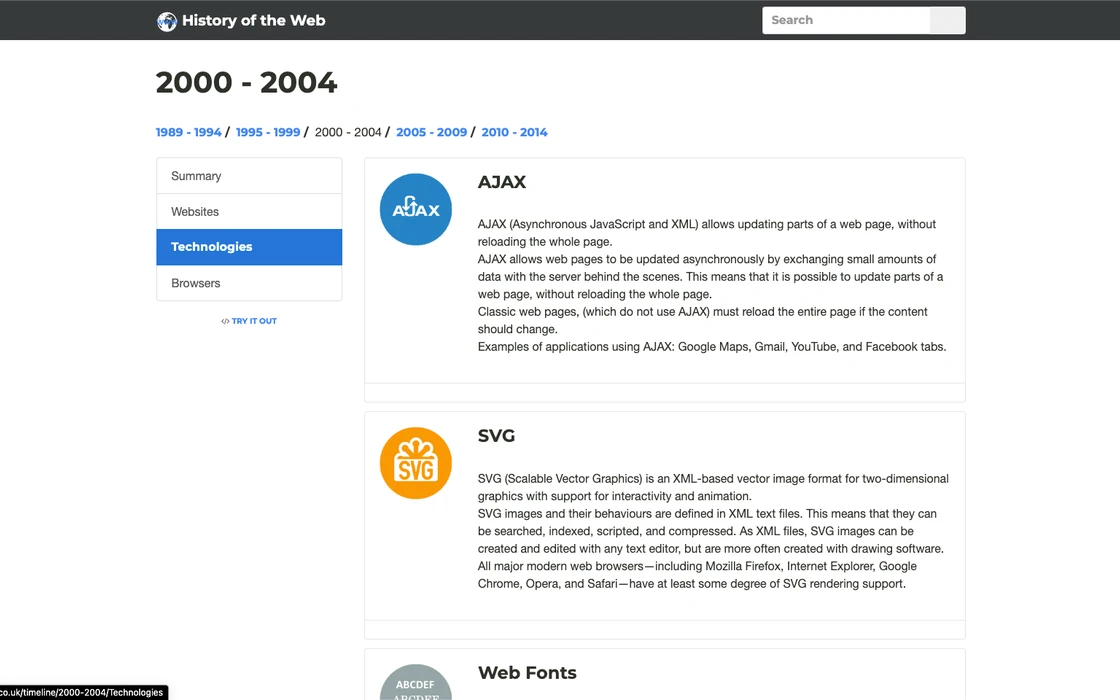Click the TRY IT OUT link

coord(254,321)
